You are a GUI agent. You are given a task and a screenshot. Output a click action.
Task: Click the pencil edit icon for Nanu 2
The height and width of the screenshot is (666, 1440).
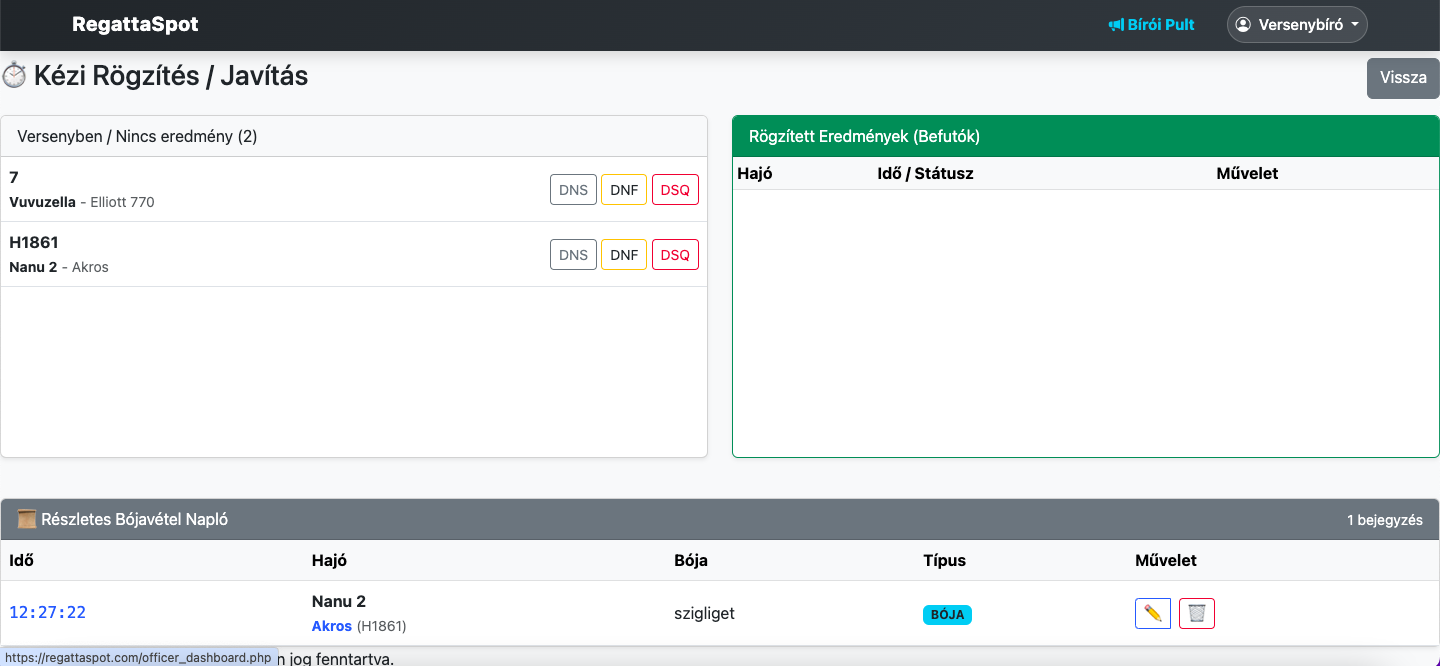[x=1152, y=613]
